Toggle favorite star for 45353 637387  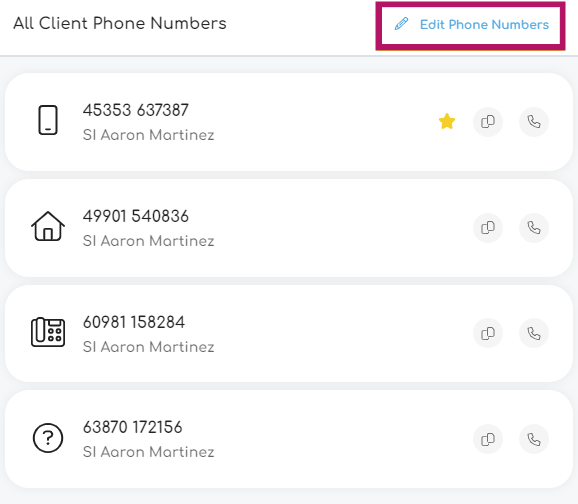click(447, 121)
